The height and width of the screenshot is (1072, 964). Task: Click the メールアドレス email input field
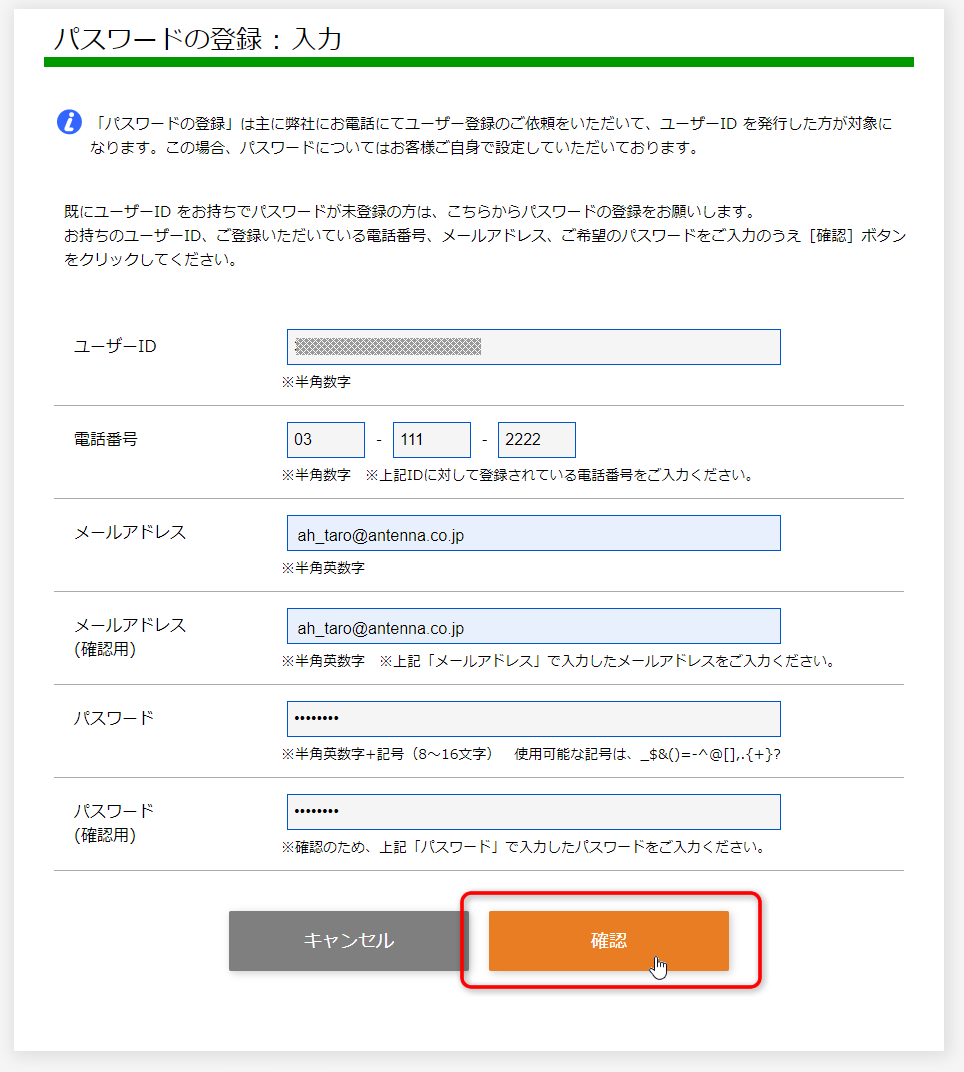click(x=533, y=533)
